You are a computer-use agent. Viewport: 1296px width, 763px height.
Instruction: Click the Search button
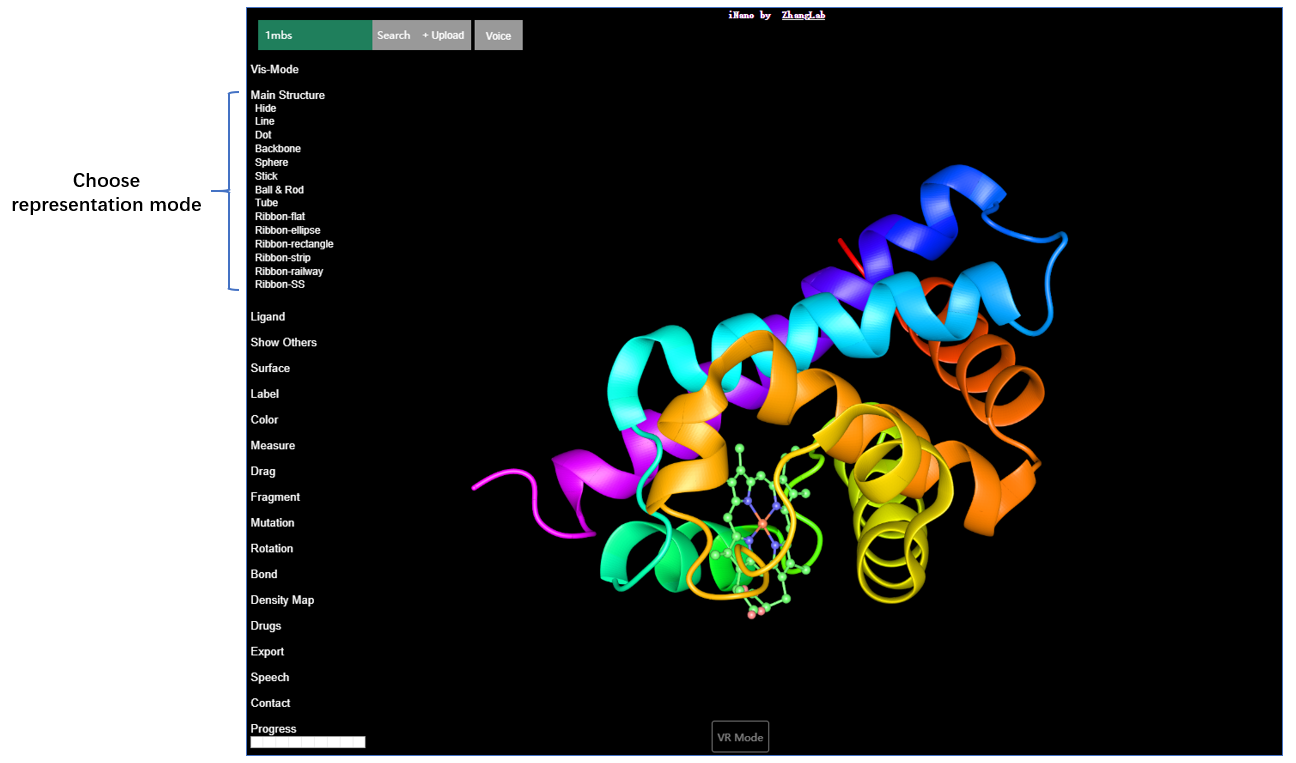[393, 35]
